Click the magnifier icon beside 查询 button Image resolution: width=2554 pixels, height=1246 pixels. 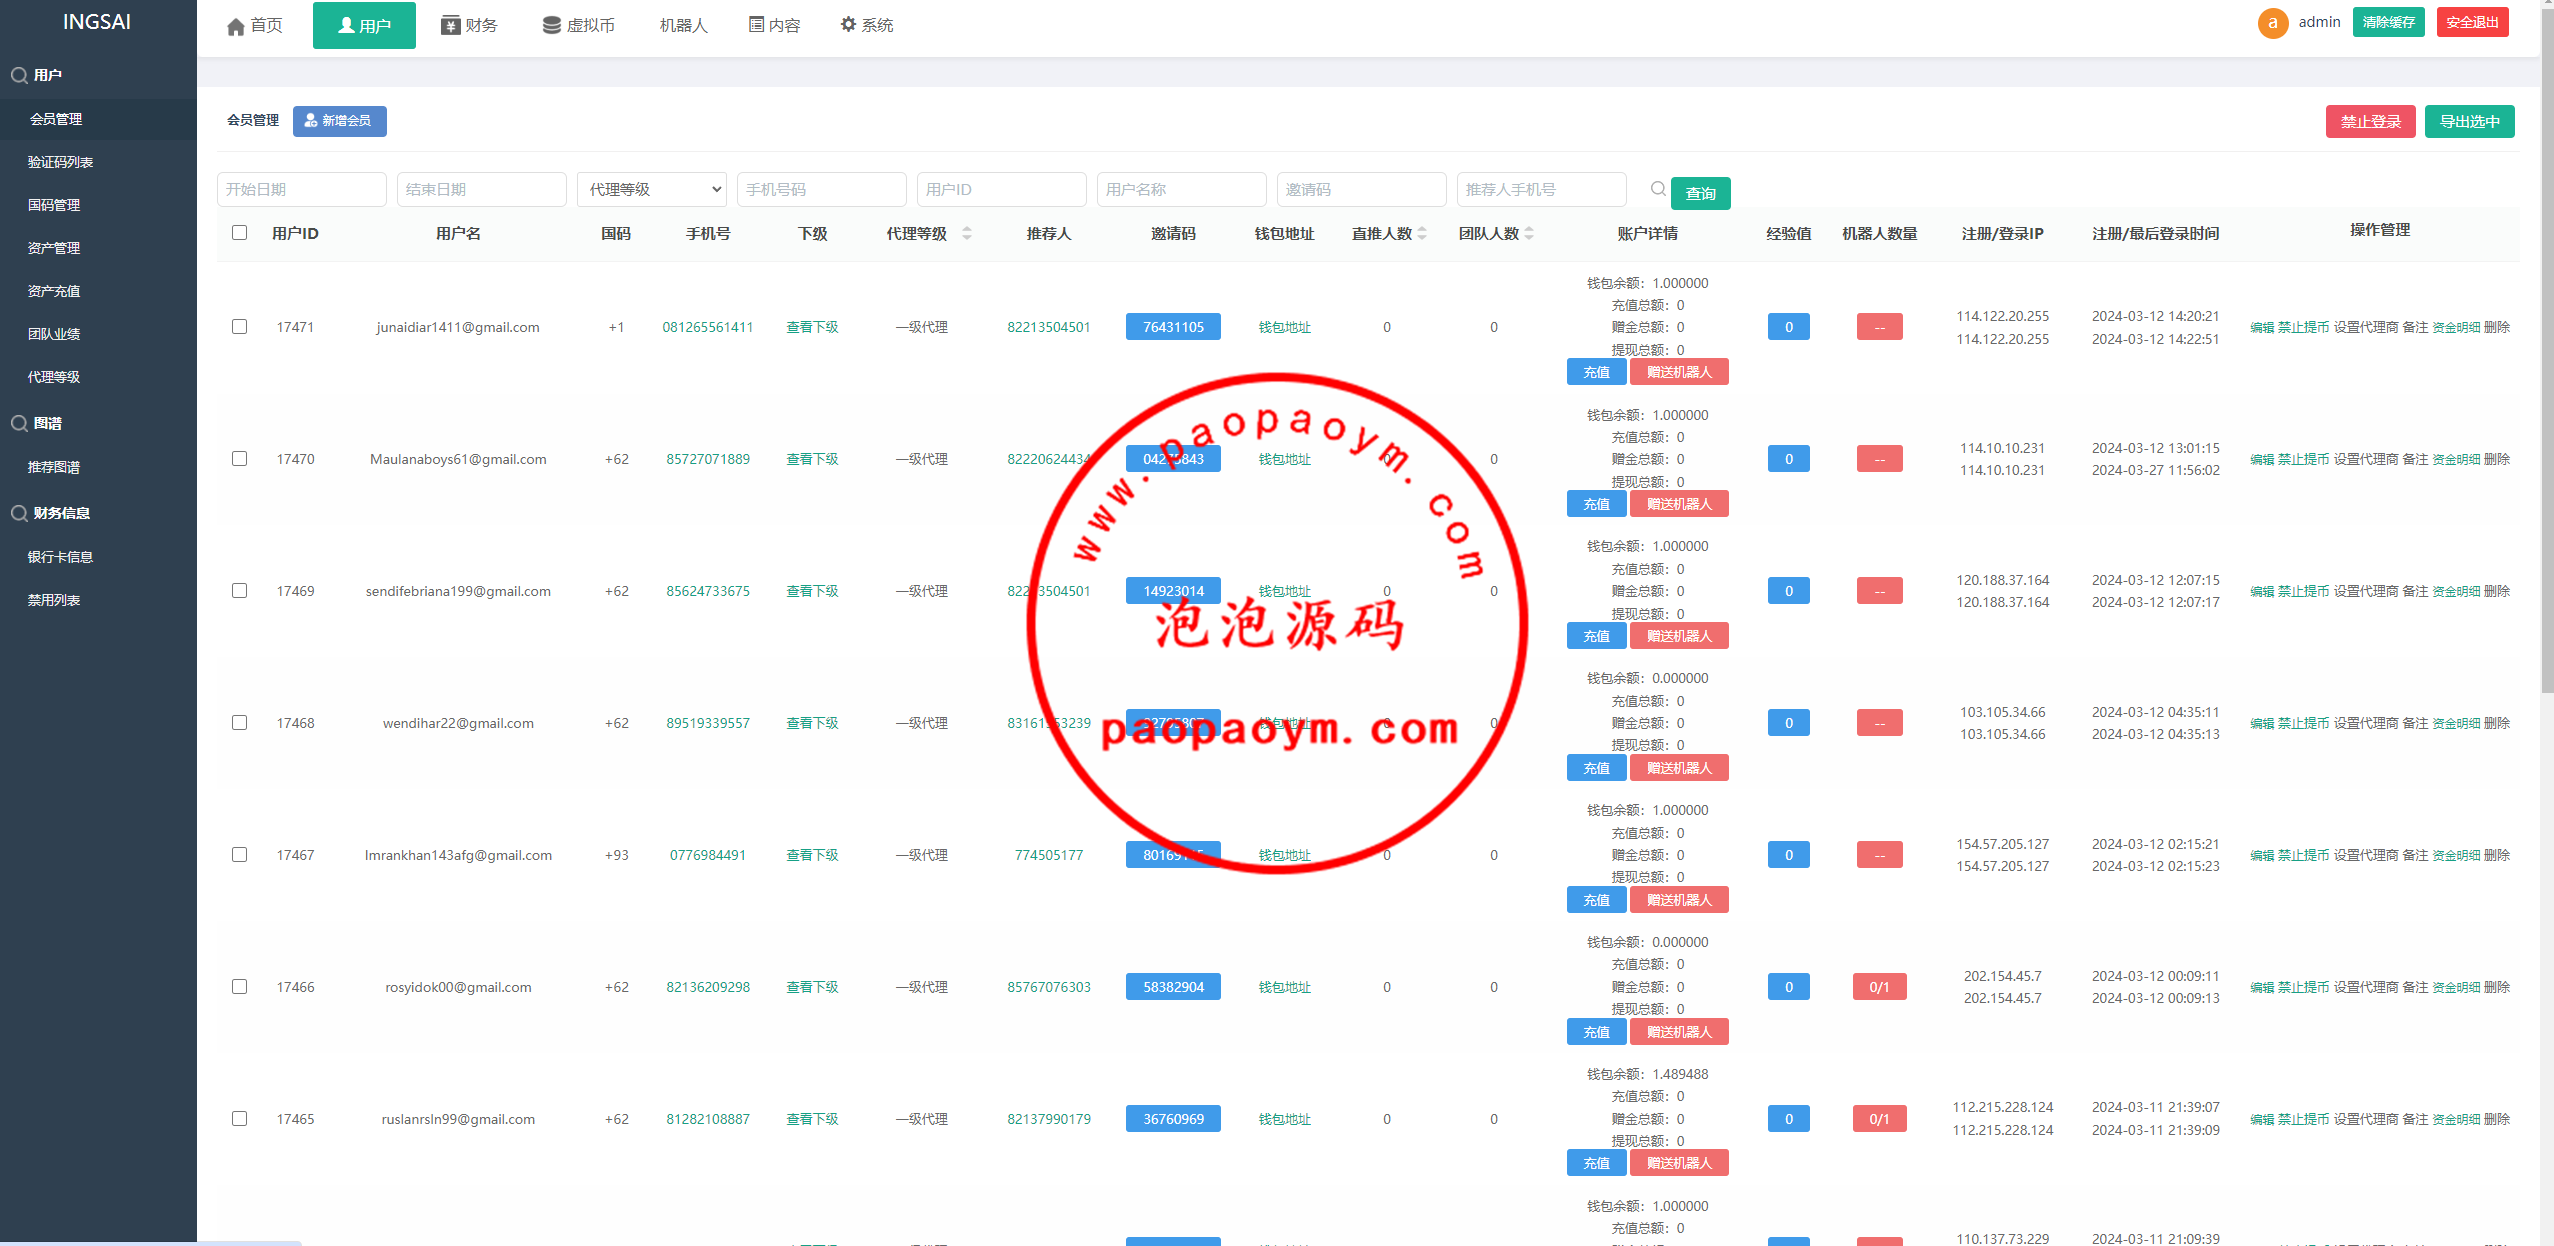coord(1658,189)
